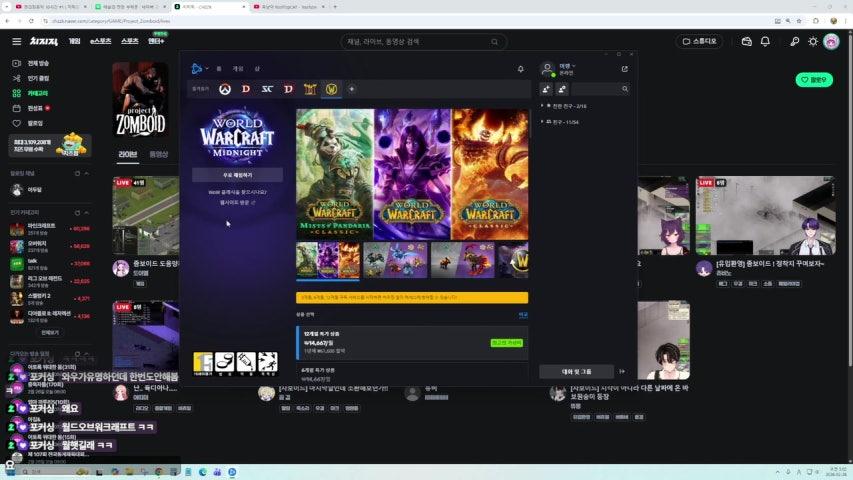Toggle Chzzk light/dark theme sun icon
This screenshot has height=480, width=853.
click(813, 41)
